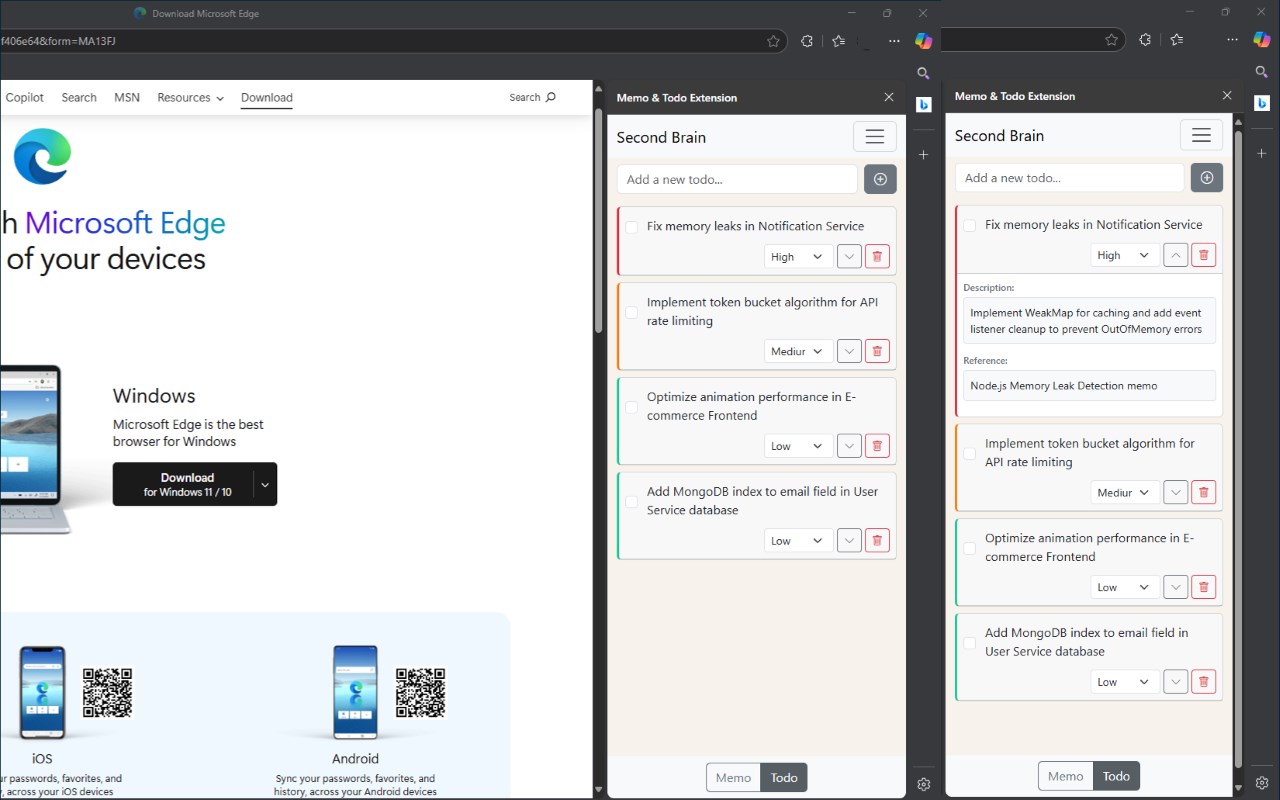This screenshot has height=800, width=1280.
Task: Open Bing sidebar icon in right window
Action: point(1262,103)
